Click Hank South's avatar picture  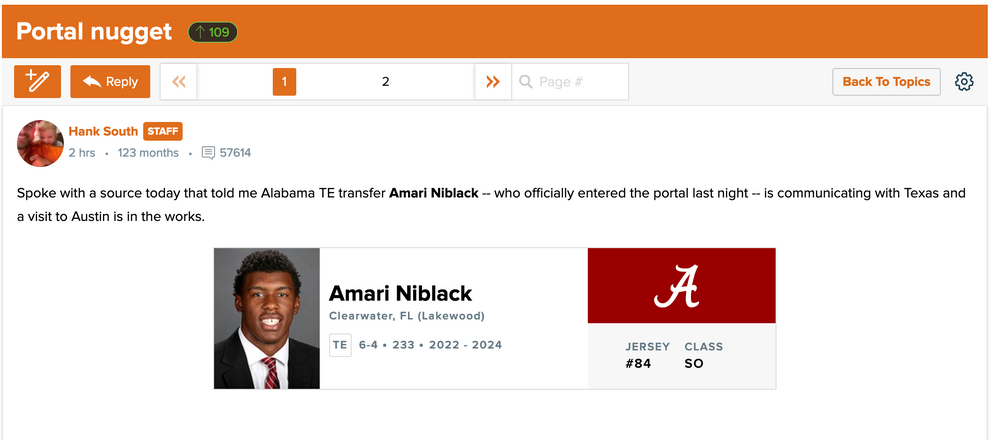pos(41,143)
